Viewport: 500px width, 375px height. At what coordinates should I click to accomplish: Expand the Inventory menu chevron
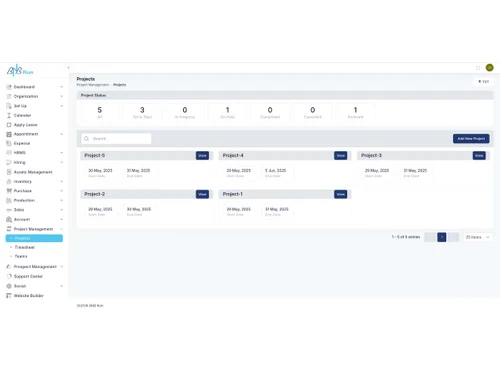click(61, 181)
